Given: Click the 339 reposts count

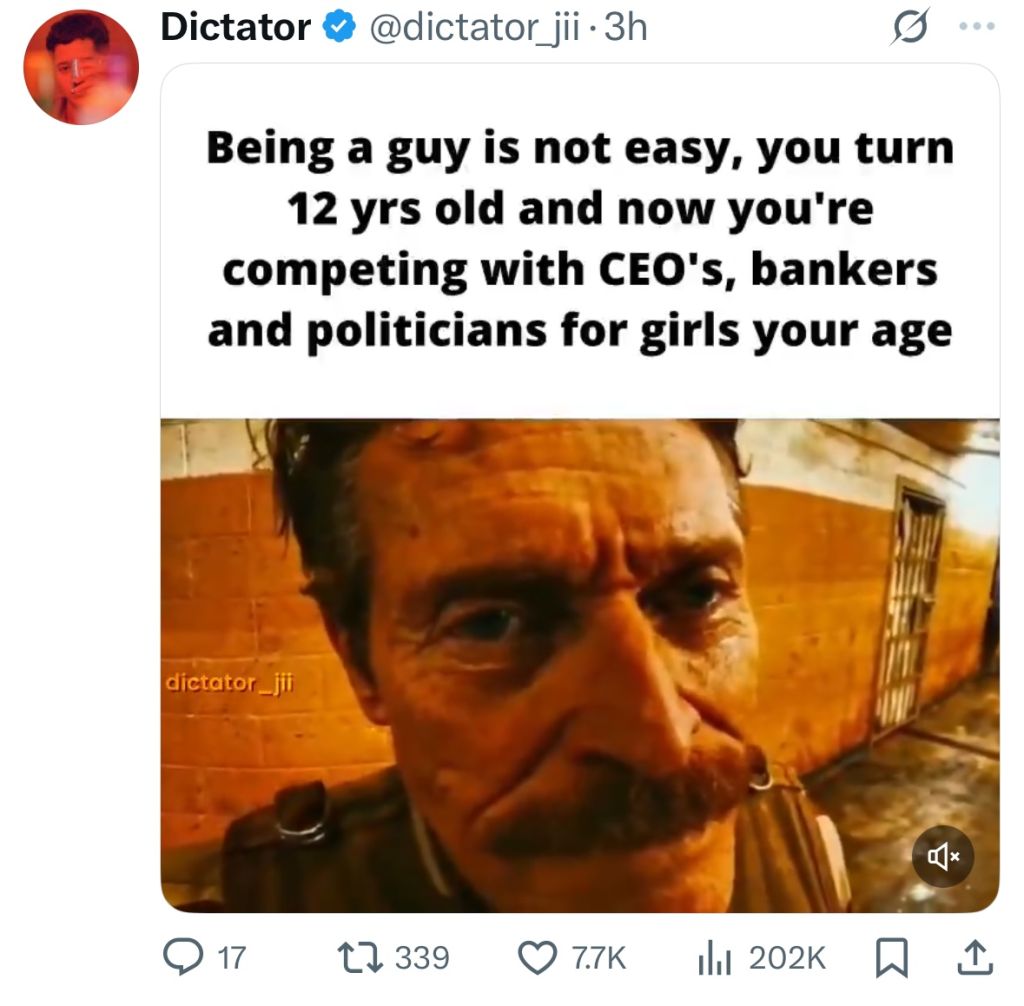Looking at the screenshot, I should pyautogui.click(x=423, y=958).
